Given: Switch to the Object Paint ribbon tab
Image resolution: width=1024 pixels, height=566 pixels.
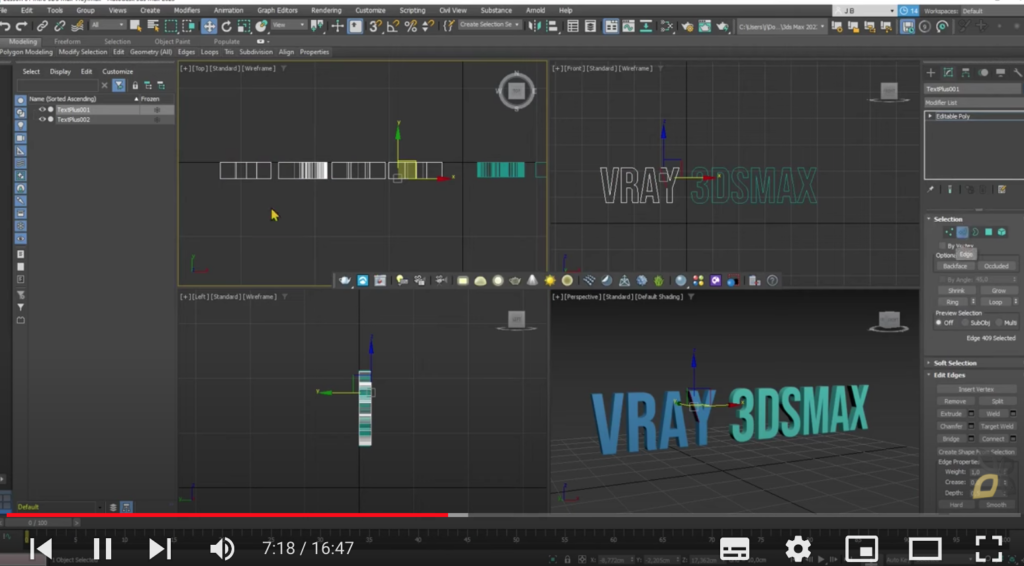Looking at the screenshot, I should point(172,41).
